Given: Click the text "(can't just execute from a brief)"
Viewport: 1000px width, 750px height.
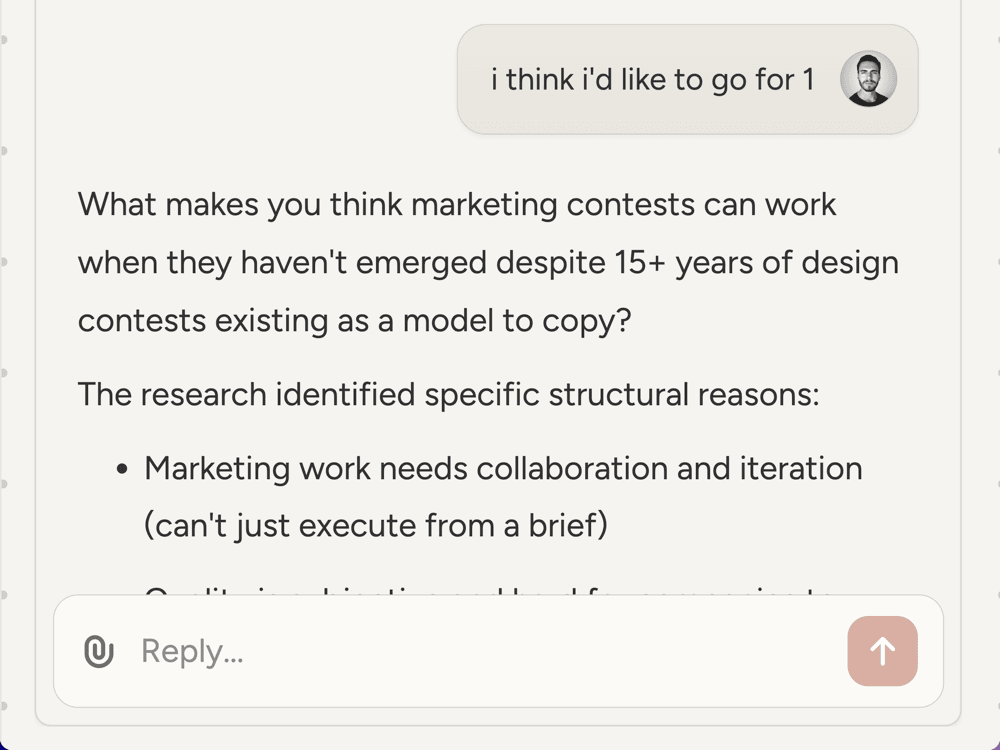Looking at the screenshot, I should coord(375,526).
